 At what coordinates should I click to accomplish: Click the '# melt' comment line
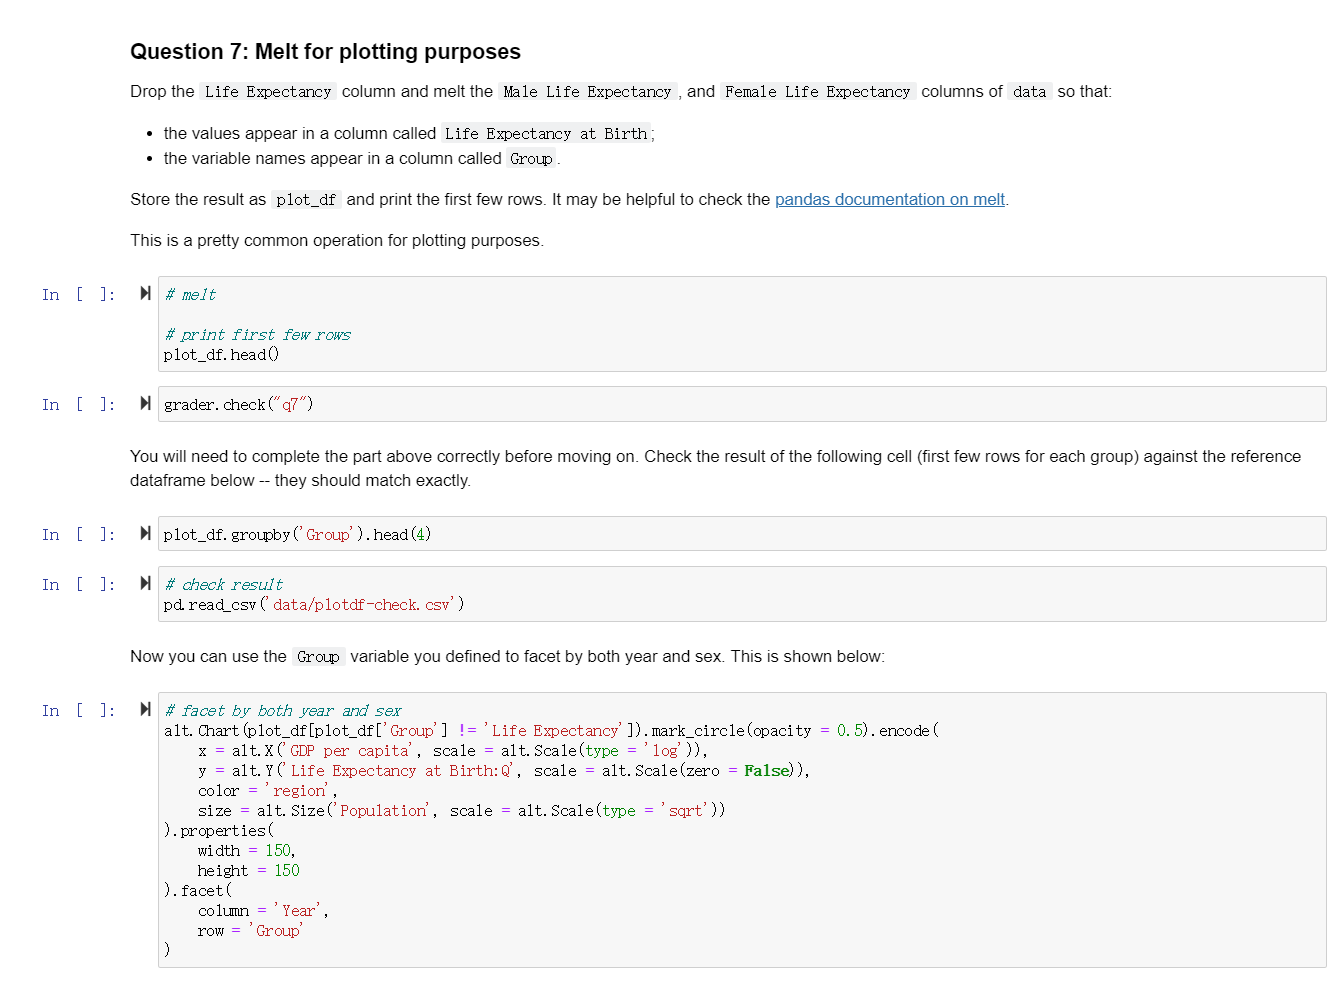190,295
